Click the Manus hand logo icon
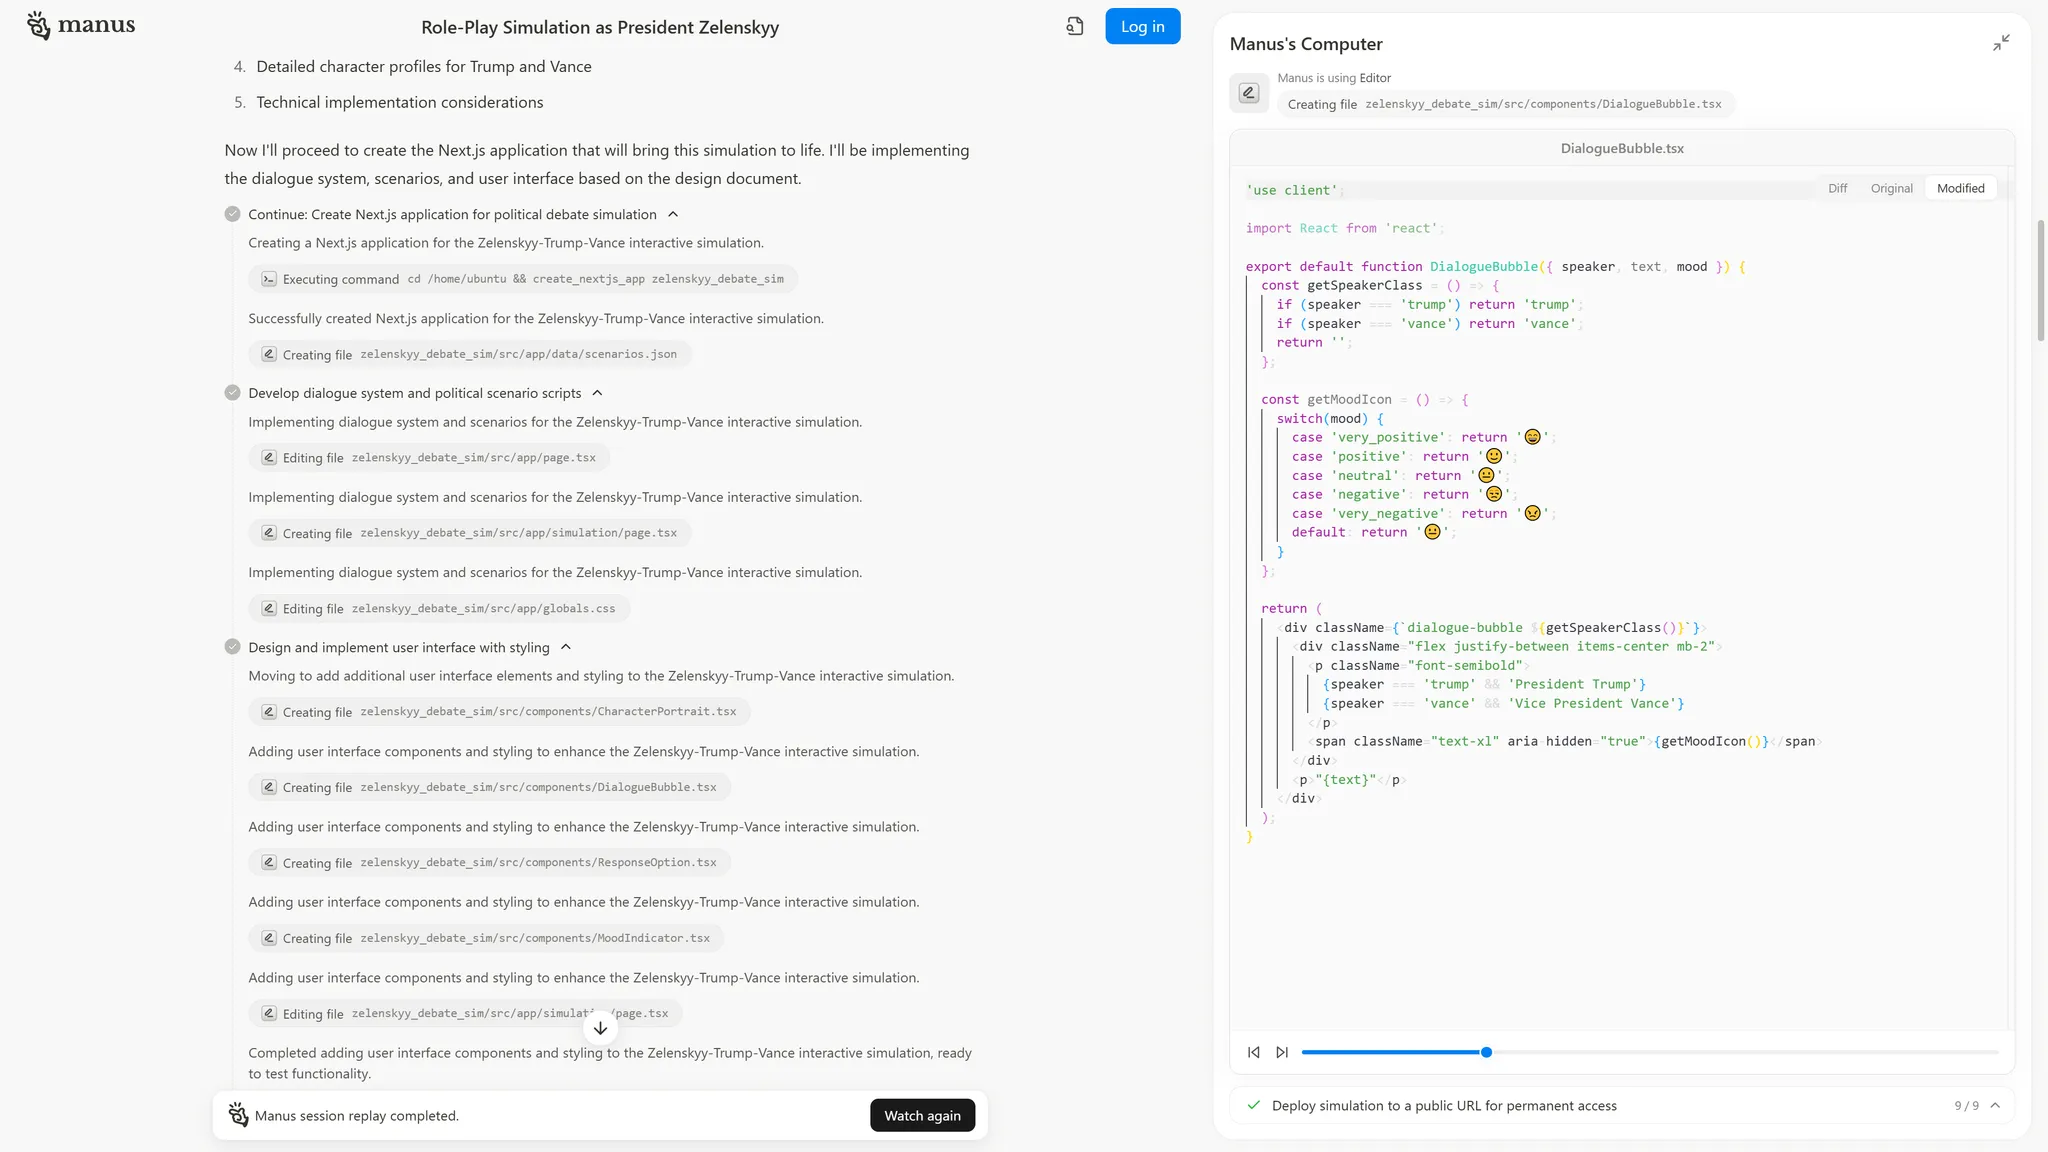2048x1152 pixels. click(38, 25)
